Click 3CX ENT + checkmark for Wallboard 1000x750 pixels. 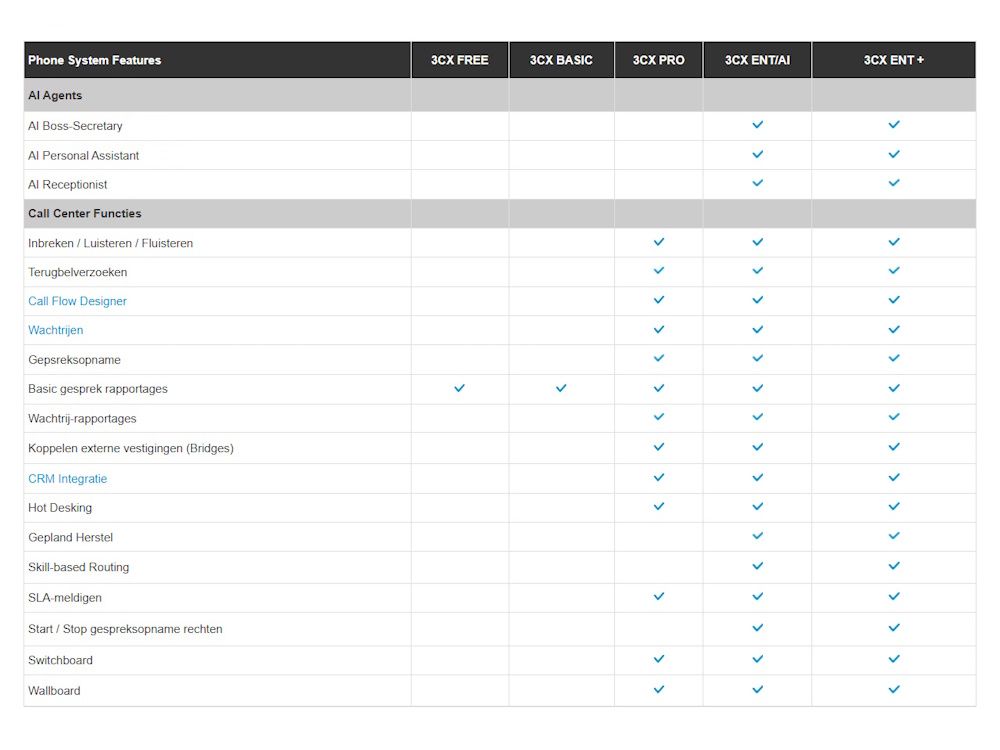pyautogui.click(x=894, y=690)
